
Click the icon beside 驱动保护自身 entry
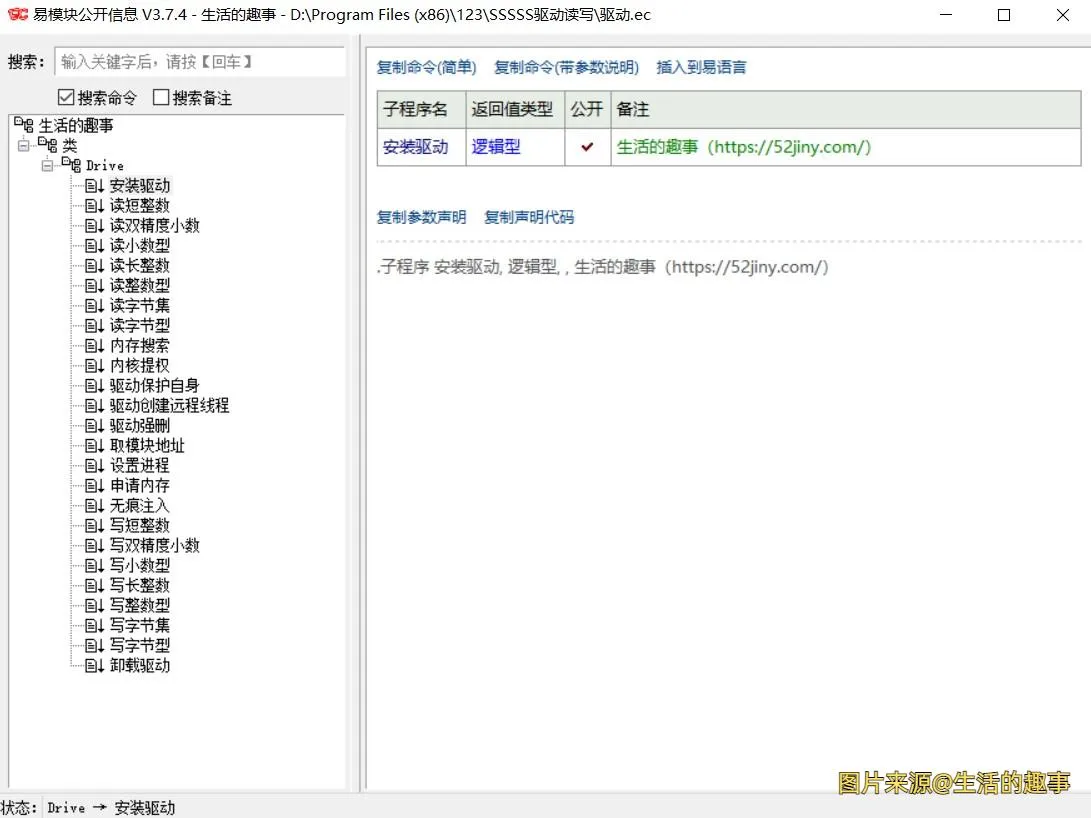click(x=95, y=386)
